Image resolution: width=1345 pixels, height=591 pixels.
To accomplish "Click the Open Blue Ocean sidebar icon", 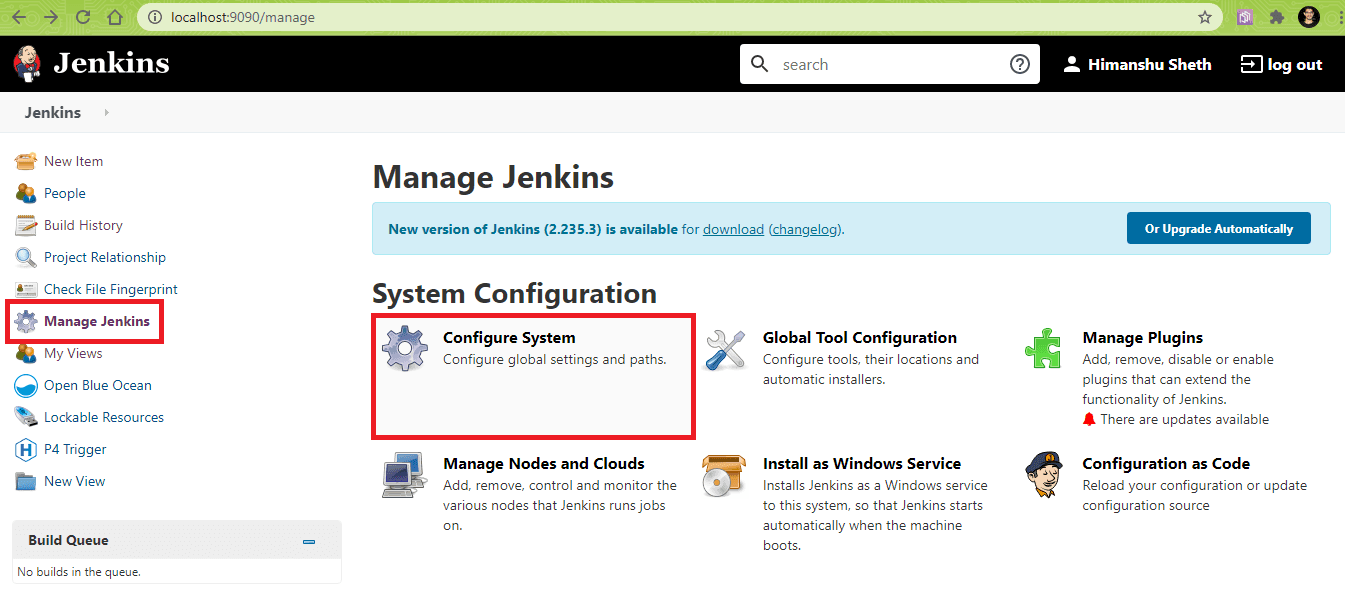I will pyautogui.click(x=26, y=386).
